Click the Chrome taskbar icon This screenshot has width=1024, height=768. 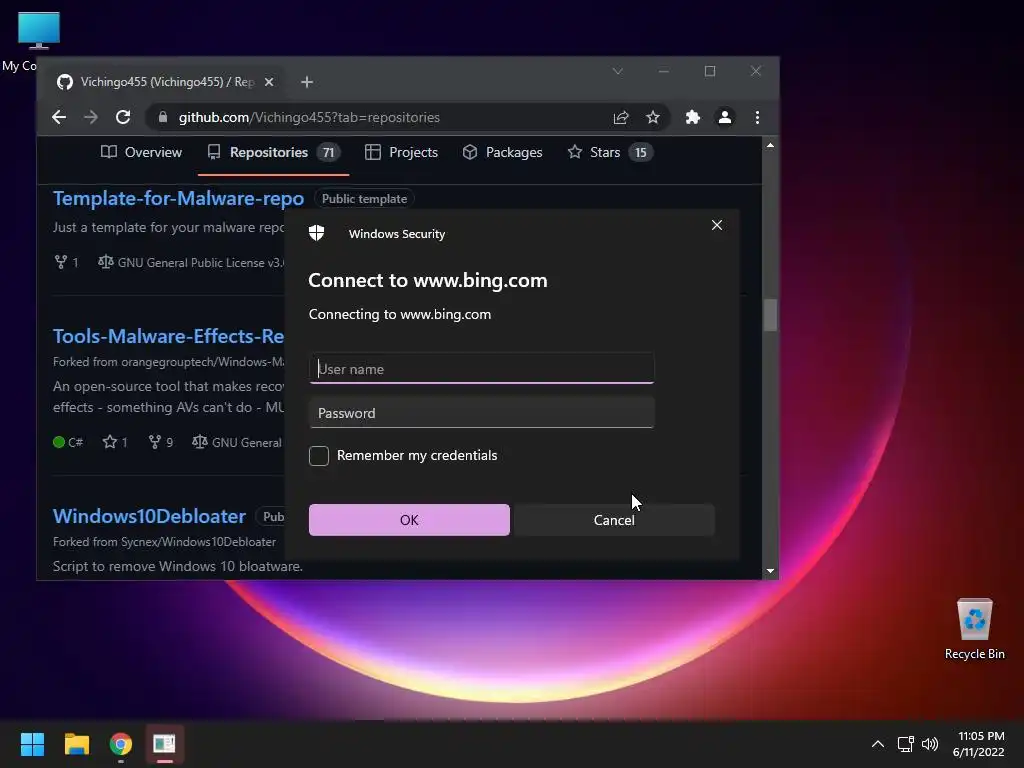click(x=121, y=744)
